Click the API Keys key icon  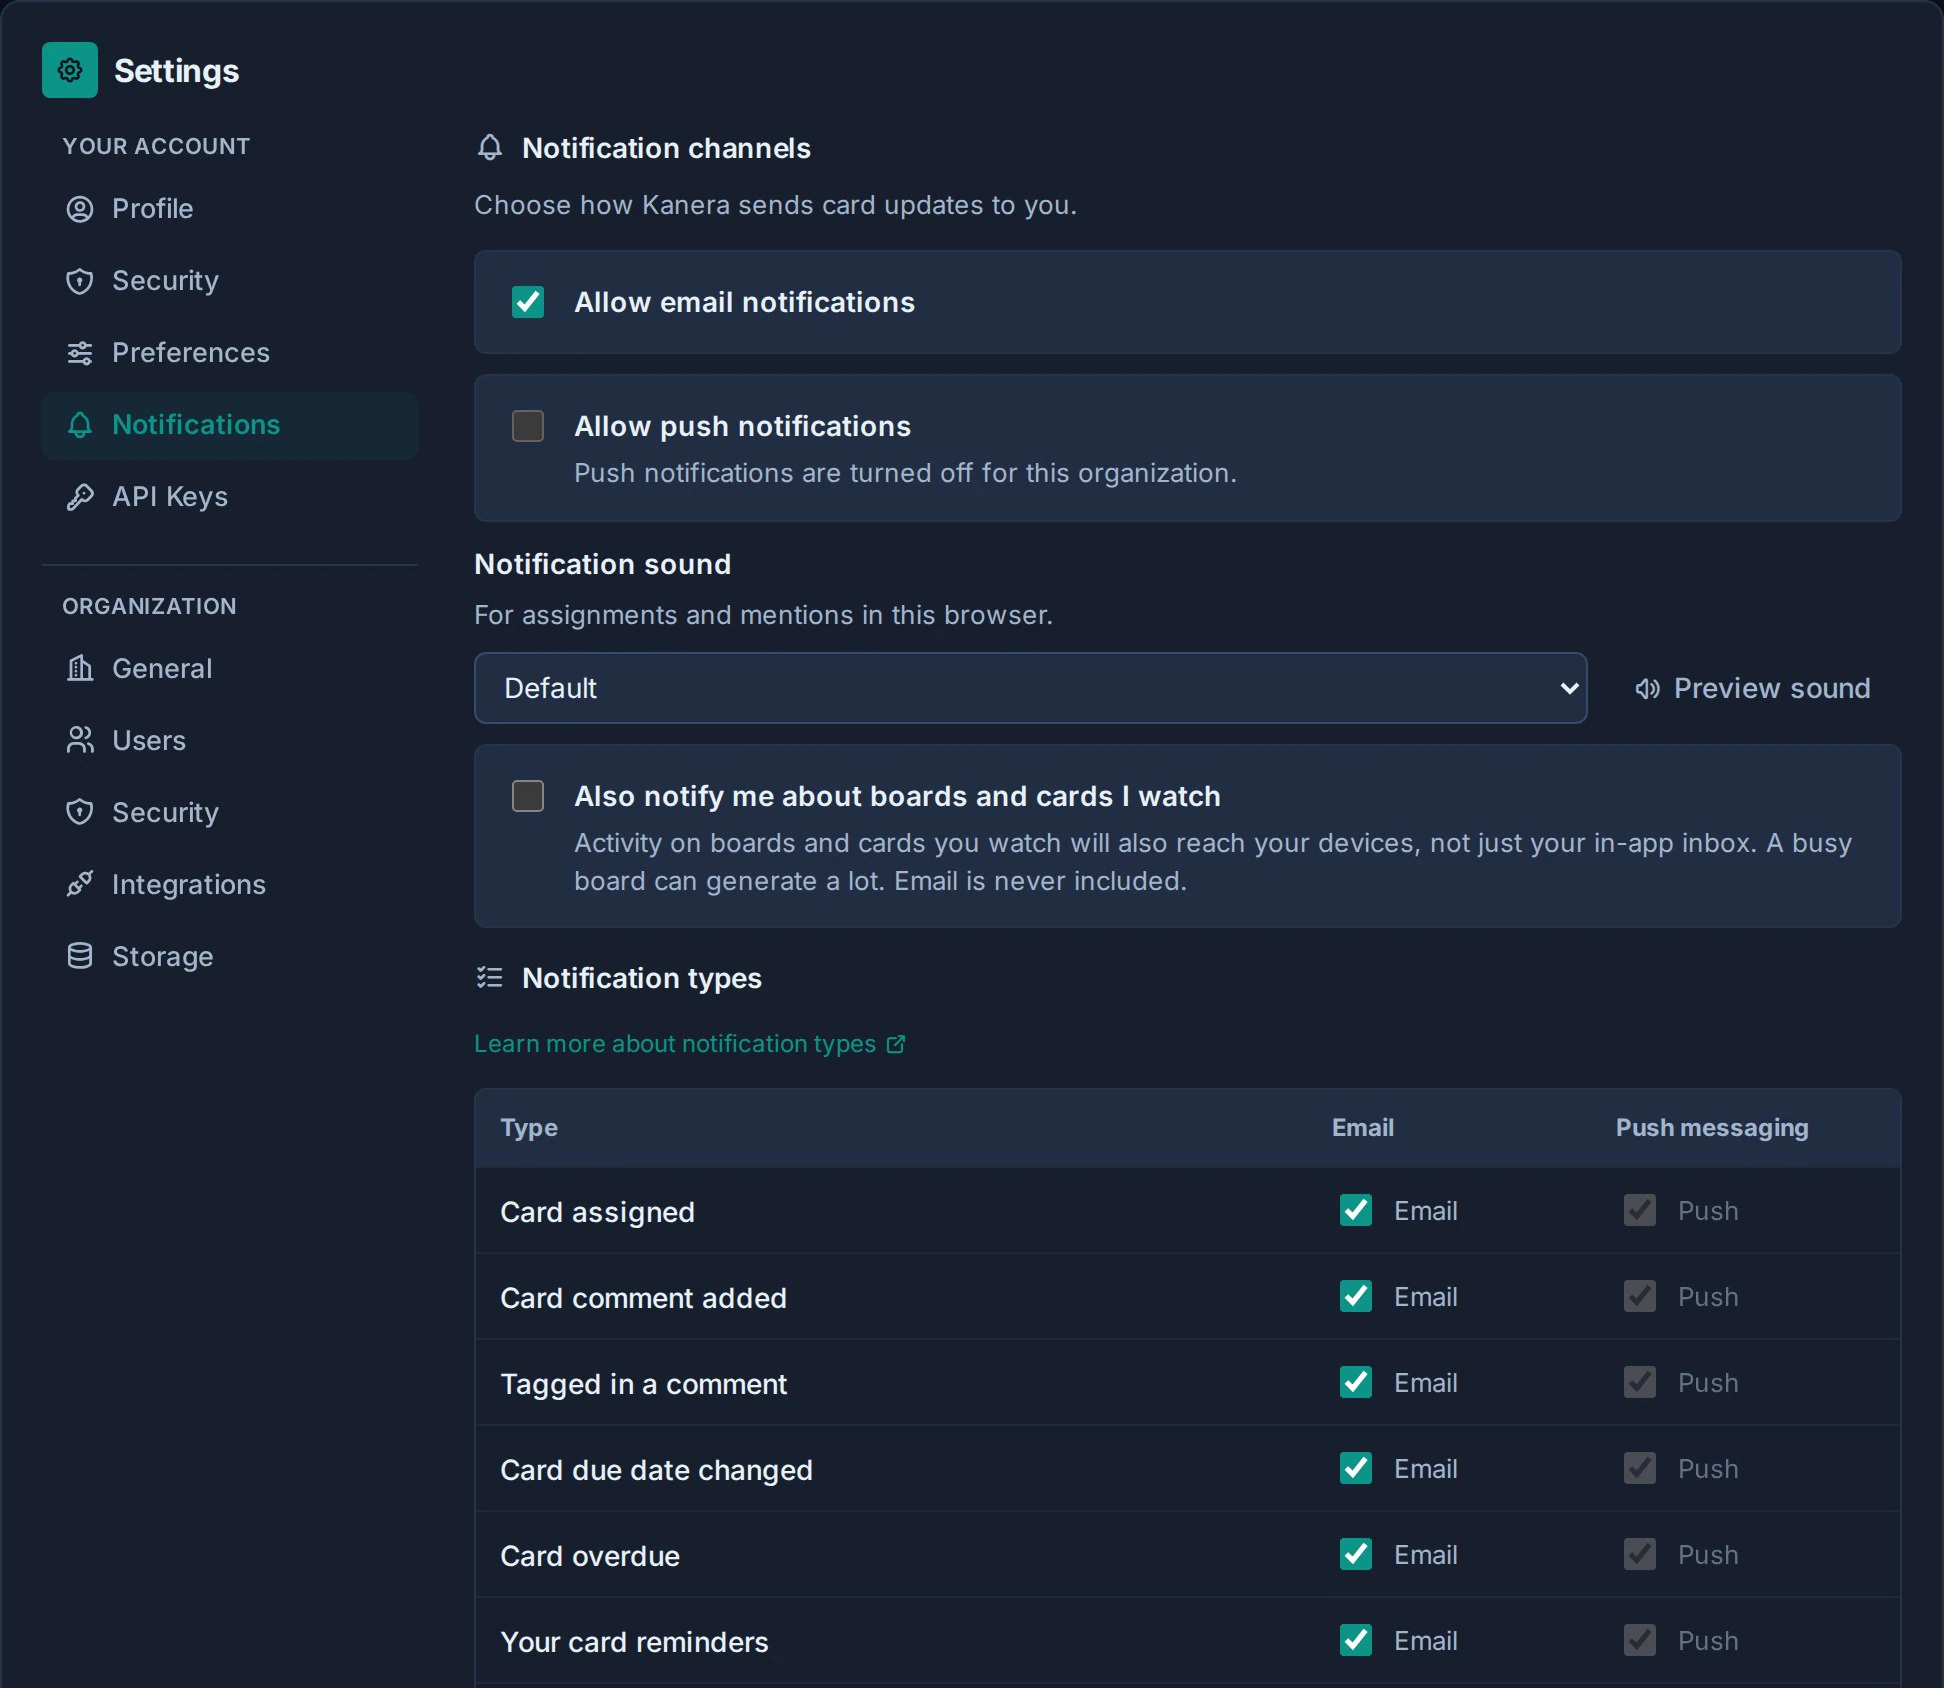click(80, 497)
